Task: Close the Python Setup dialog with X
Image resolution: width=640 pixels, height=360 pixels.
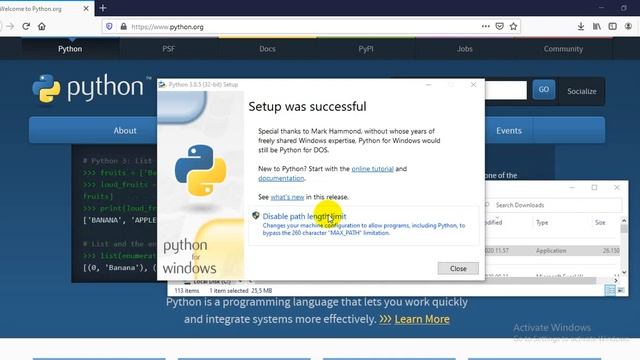Action: [473, 84]
